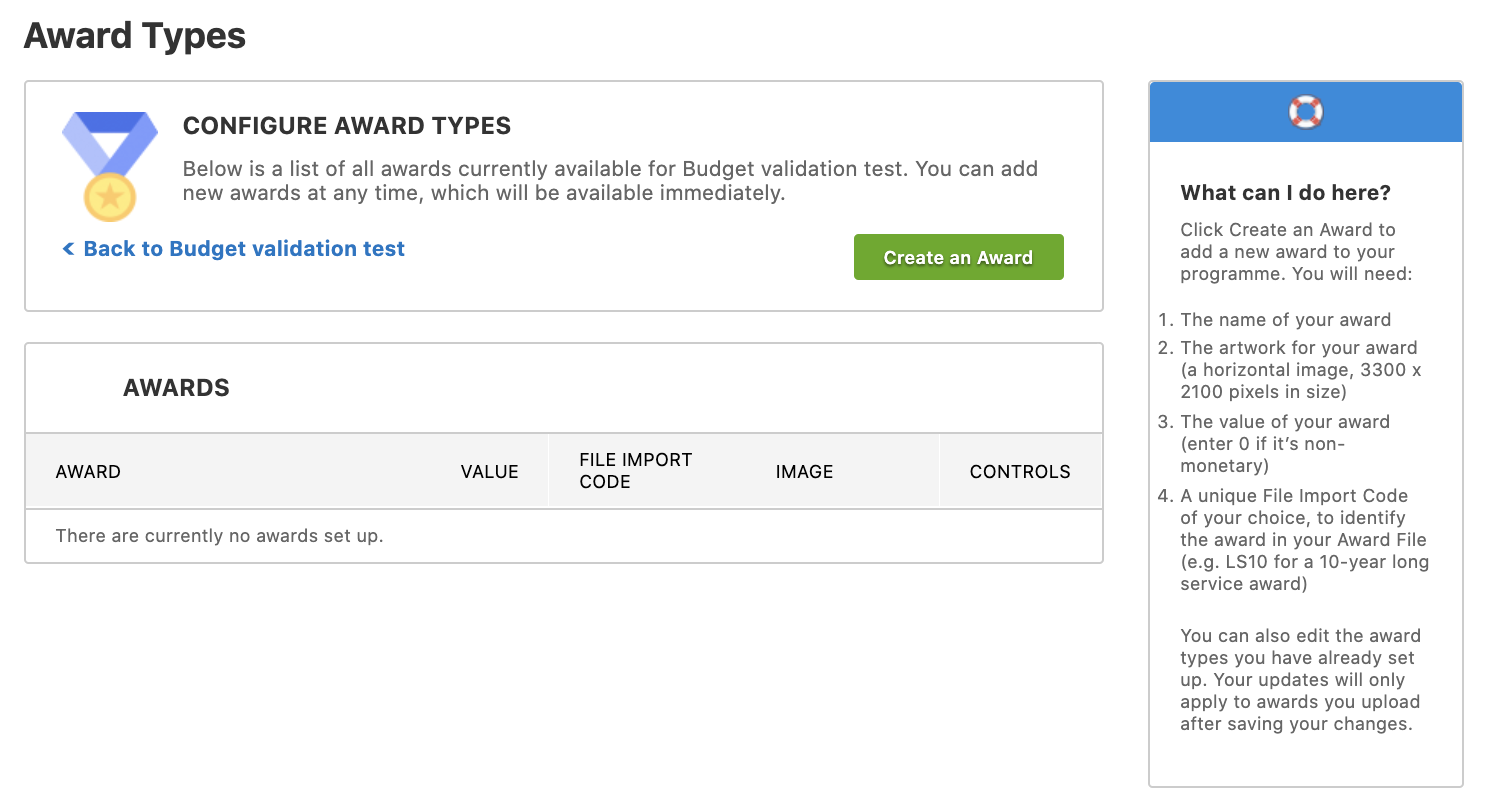Go back to Budget validation test
Viewport: 1492px width, 812px height.
(234, 249)
